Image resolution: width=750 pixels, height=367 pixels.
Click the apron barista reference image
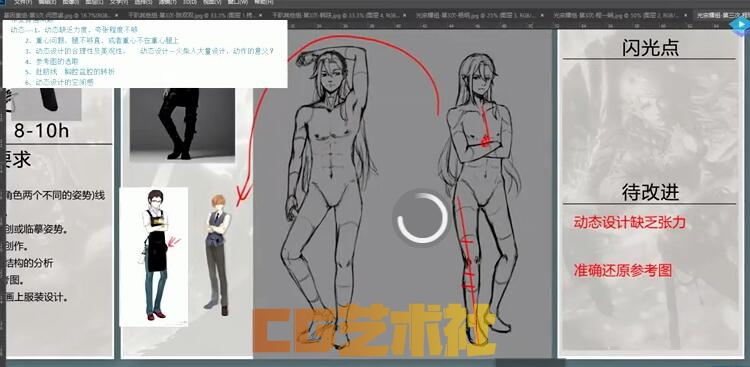click(x=154, y=256)
